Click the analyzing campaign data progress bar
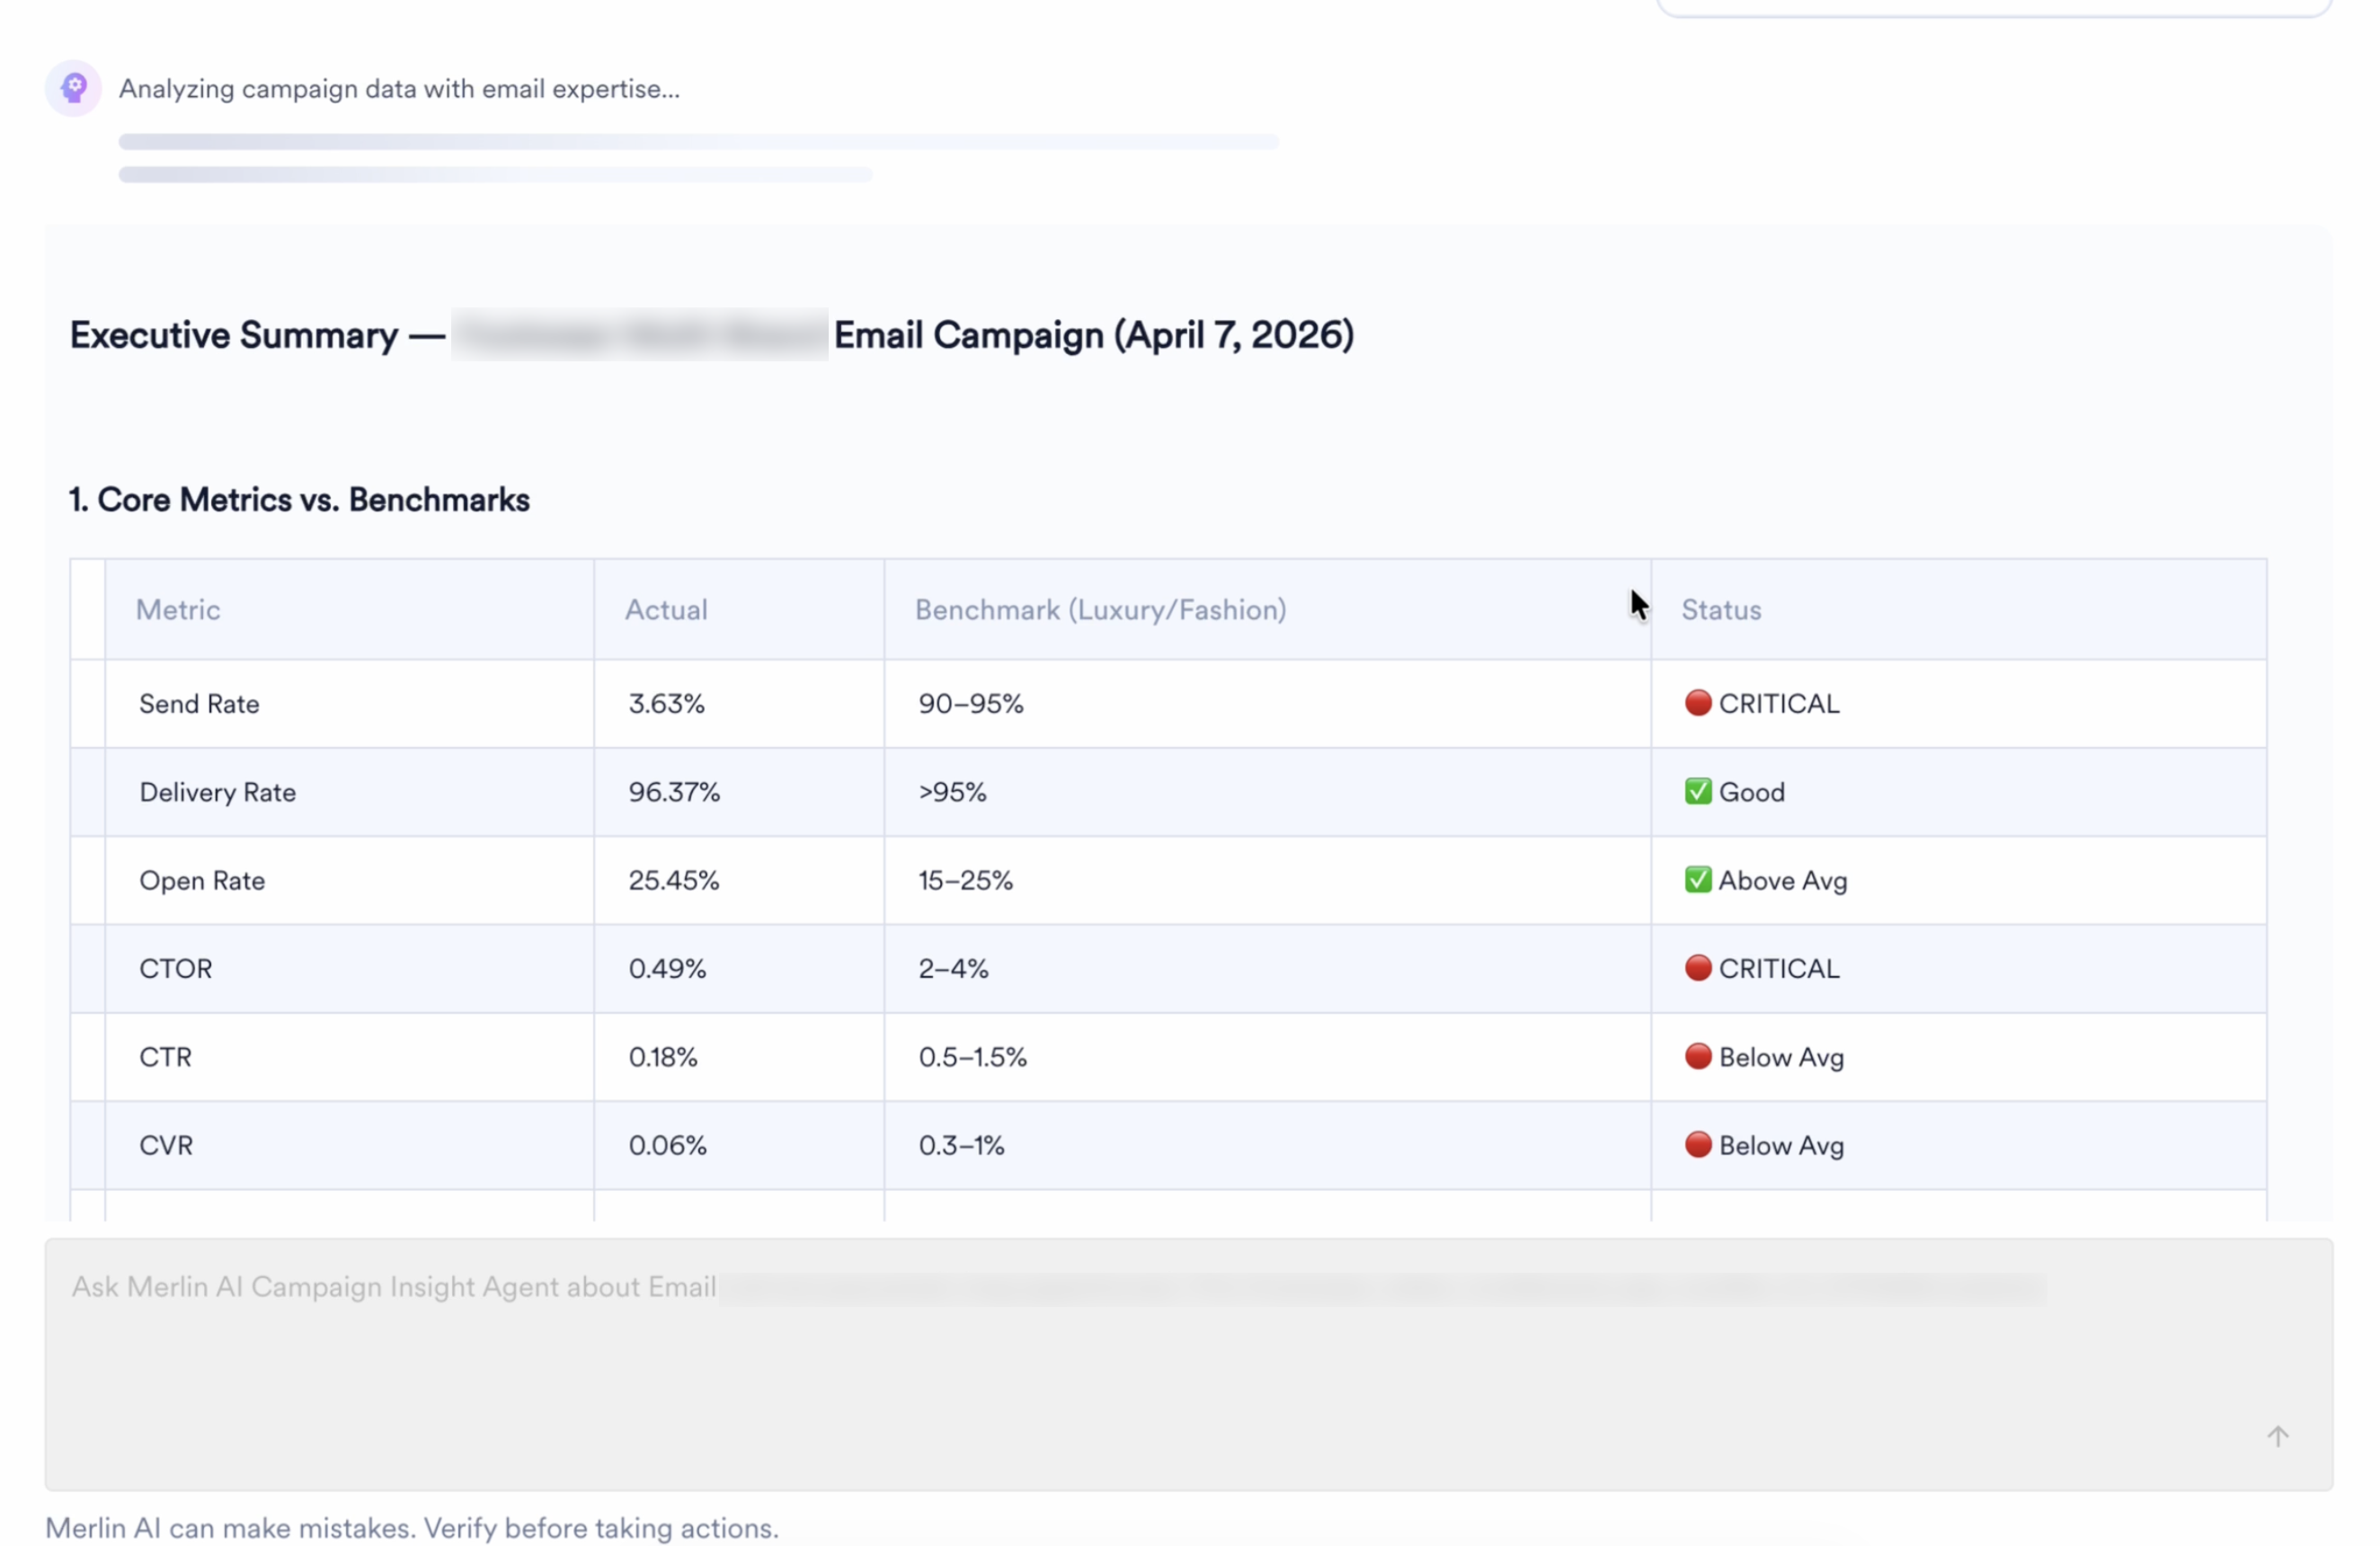The image size is (2380, 1546). [x=698, y=142]
